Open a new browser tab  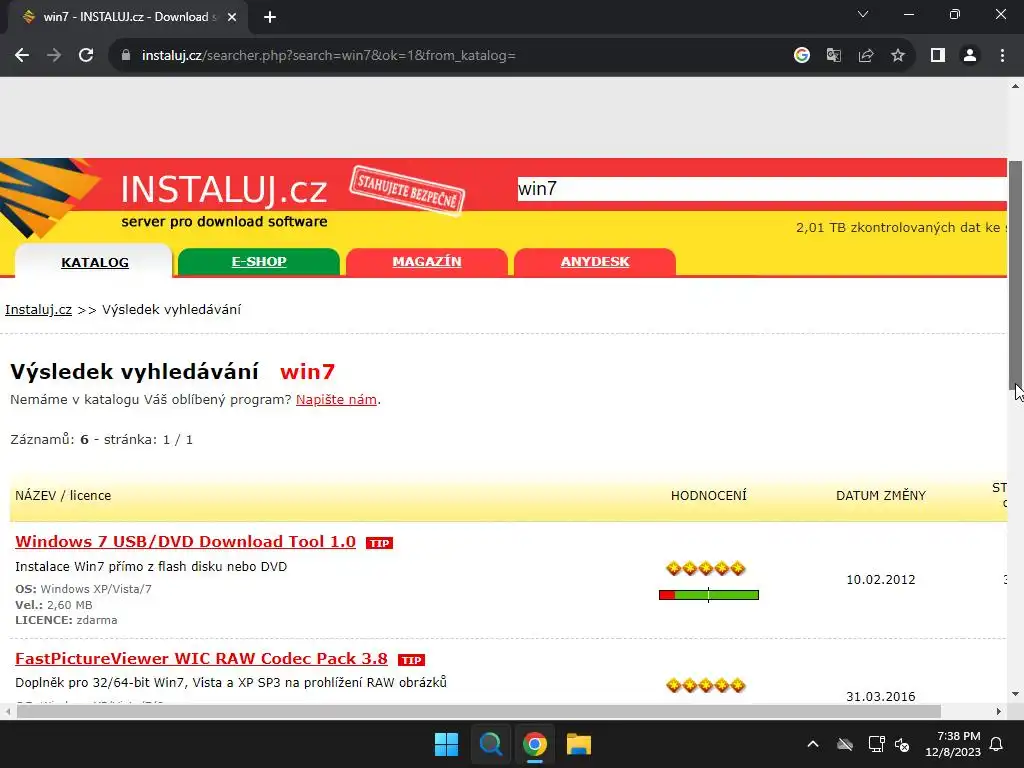(270, 17)
